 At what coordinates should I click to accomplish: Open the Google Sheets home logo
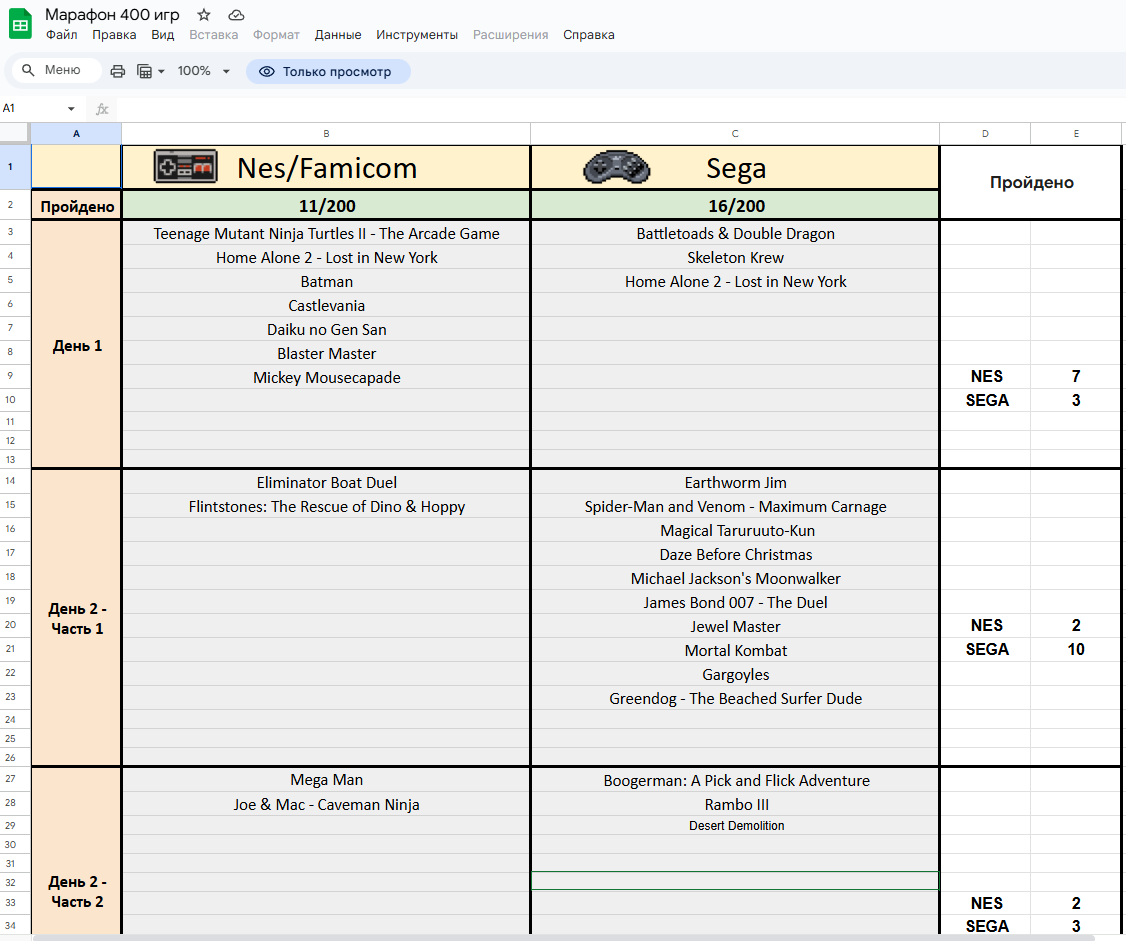(20, 25)
